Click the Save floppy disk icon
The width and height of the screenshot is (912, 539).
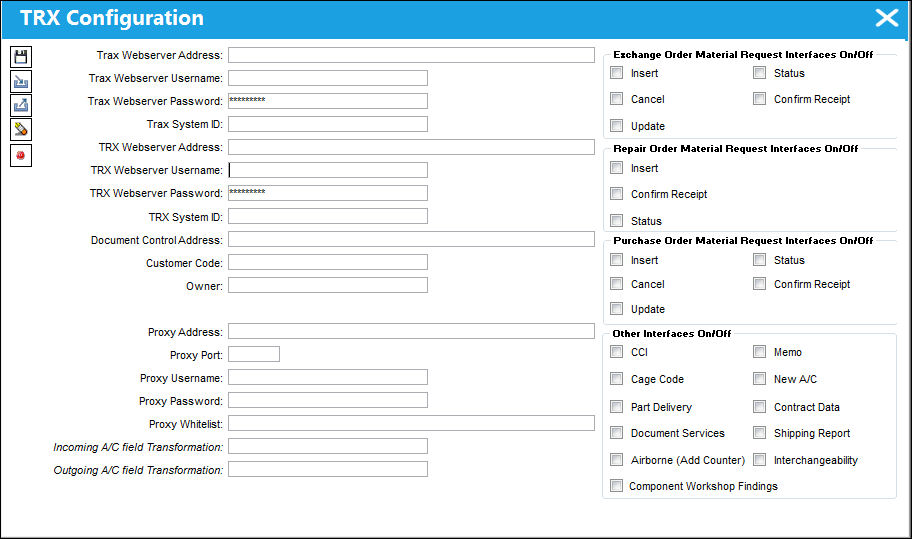tap(21, 57)
